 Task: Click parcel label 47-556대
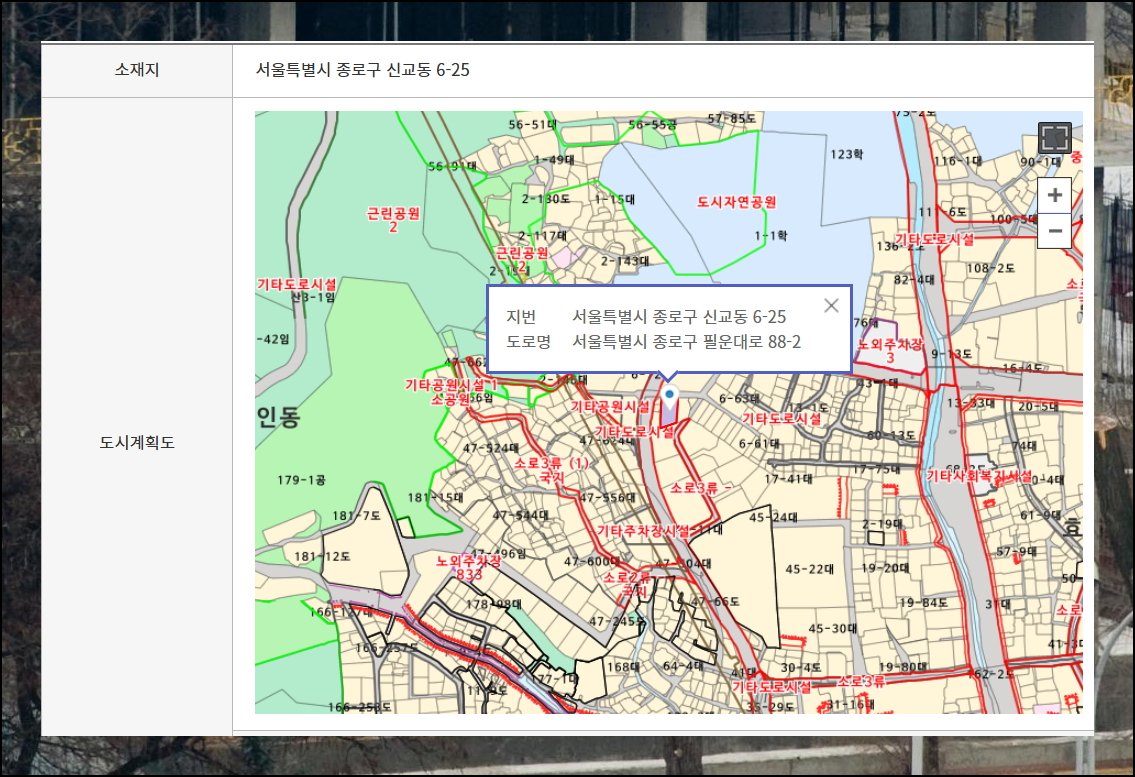[608, 497]
